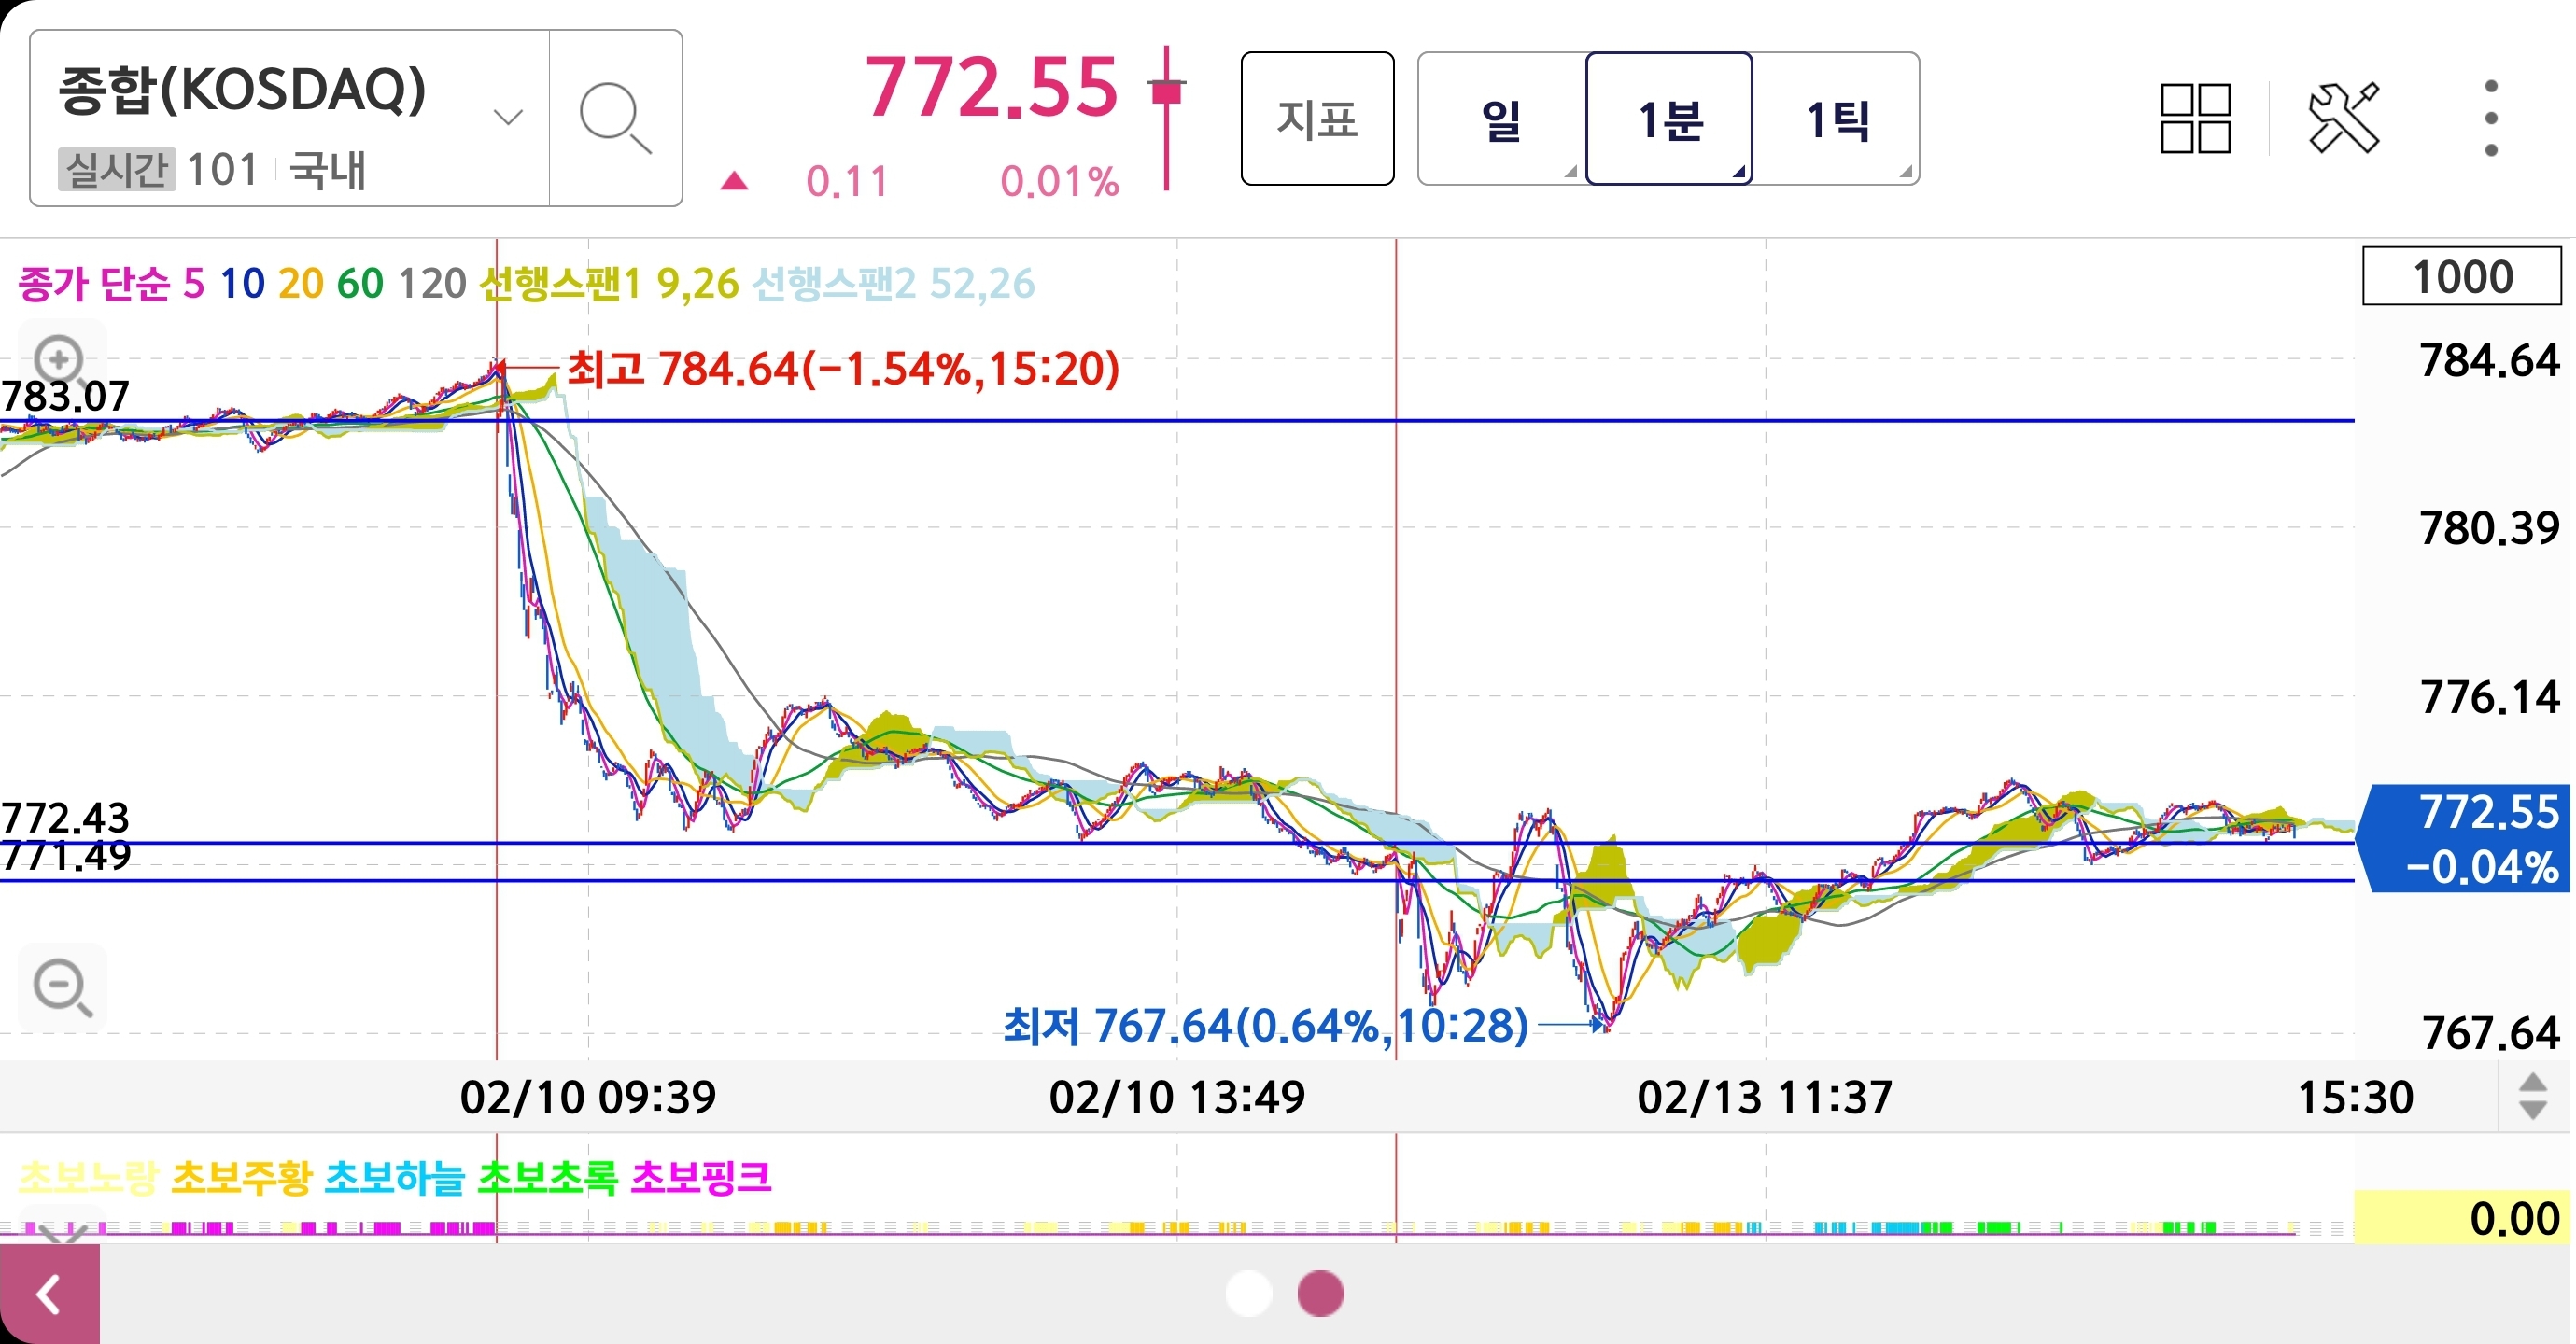Edit the 1000 candle count field

point(2461,277)
